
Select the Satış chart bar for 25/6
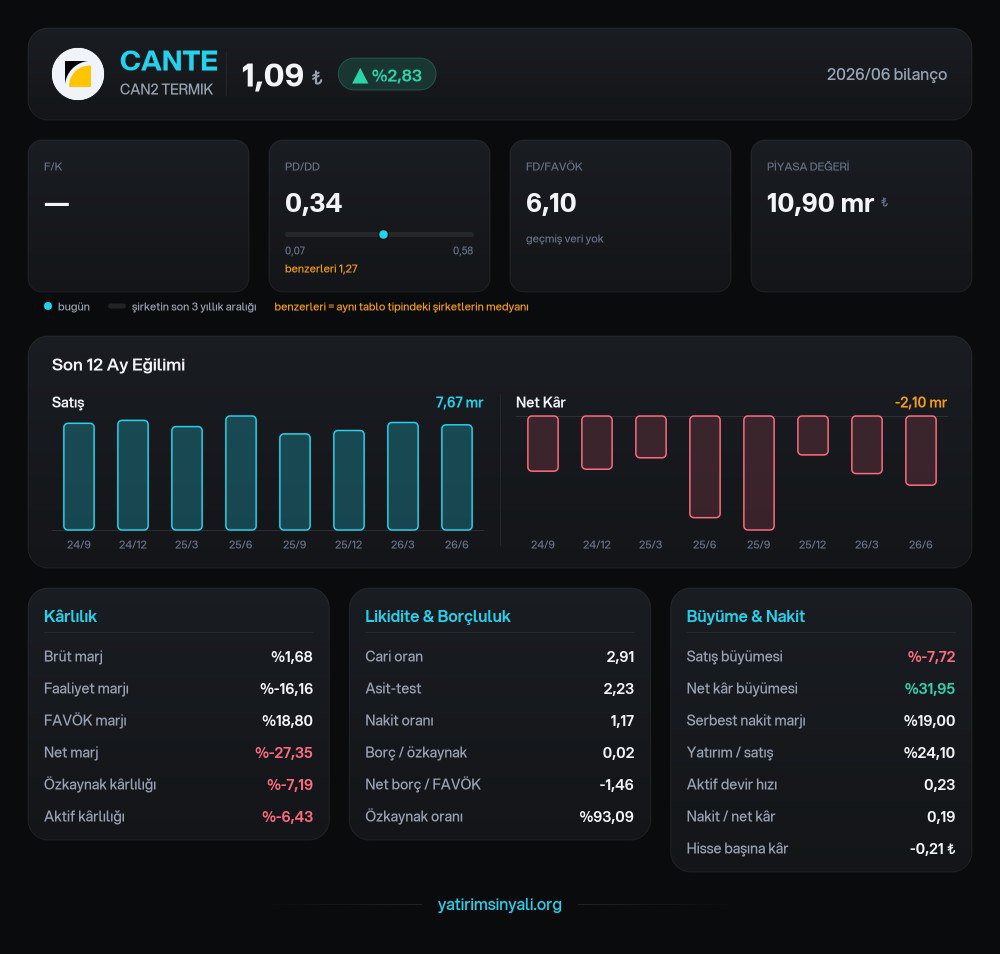point(241,473)
